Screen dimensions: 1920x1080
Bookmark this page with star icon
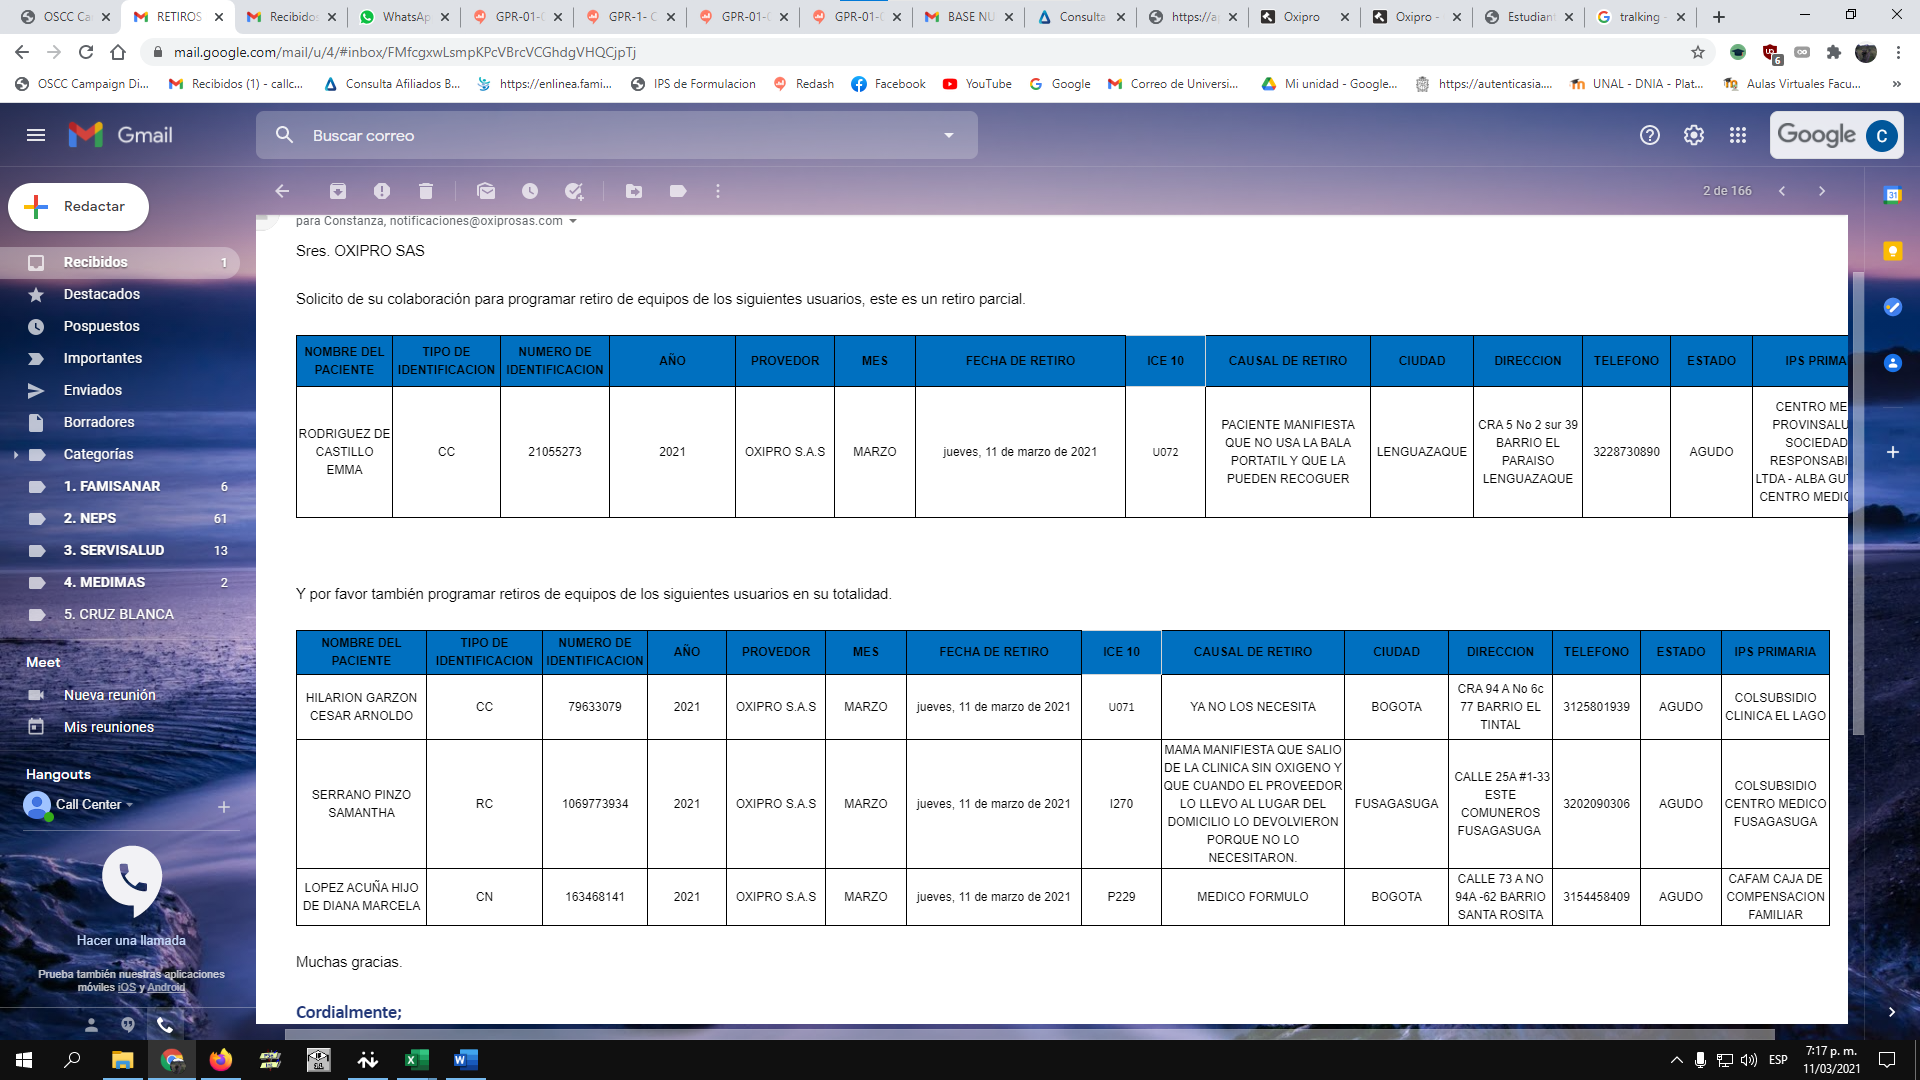[x=1698, y=52]
